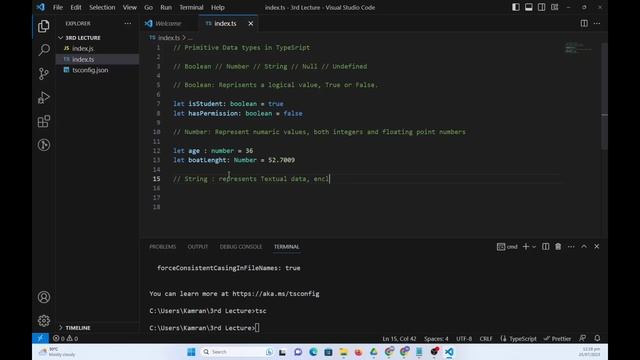Open Customize Layout icon

coord(555,7)
